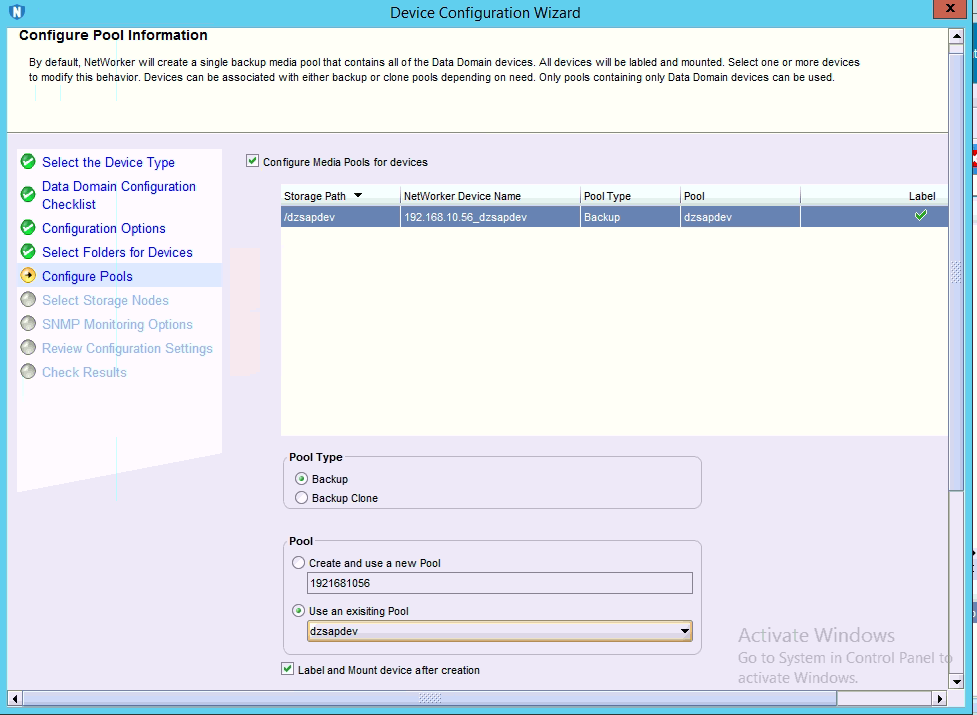Click the new pool name text field
977x715 pixels.
pos(499,583)
